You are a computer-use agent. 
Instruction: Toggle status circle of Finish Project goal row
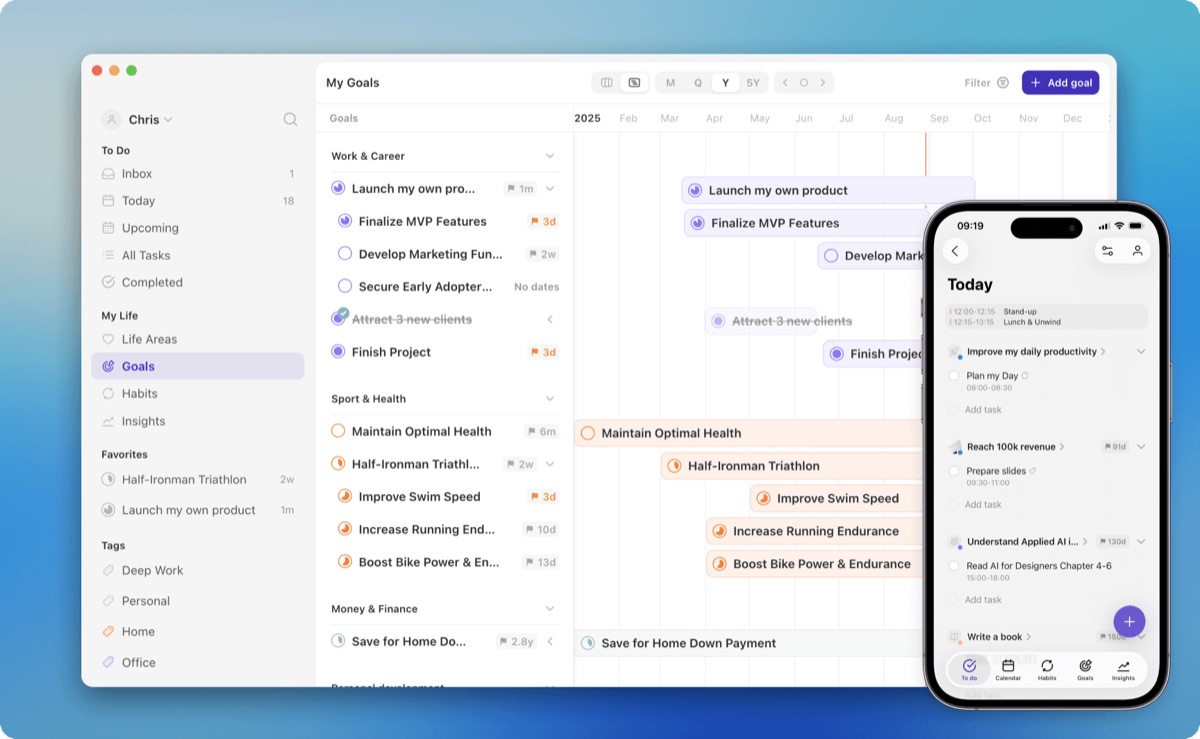coord(338,352)
